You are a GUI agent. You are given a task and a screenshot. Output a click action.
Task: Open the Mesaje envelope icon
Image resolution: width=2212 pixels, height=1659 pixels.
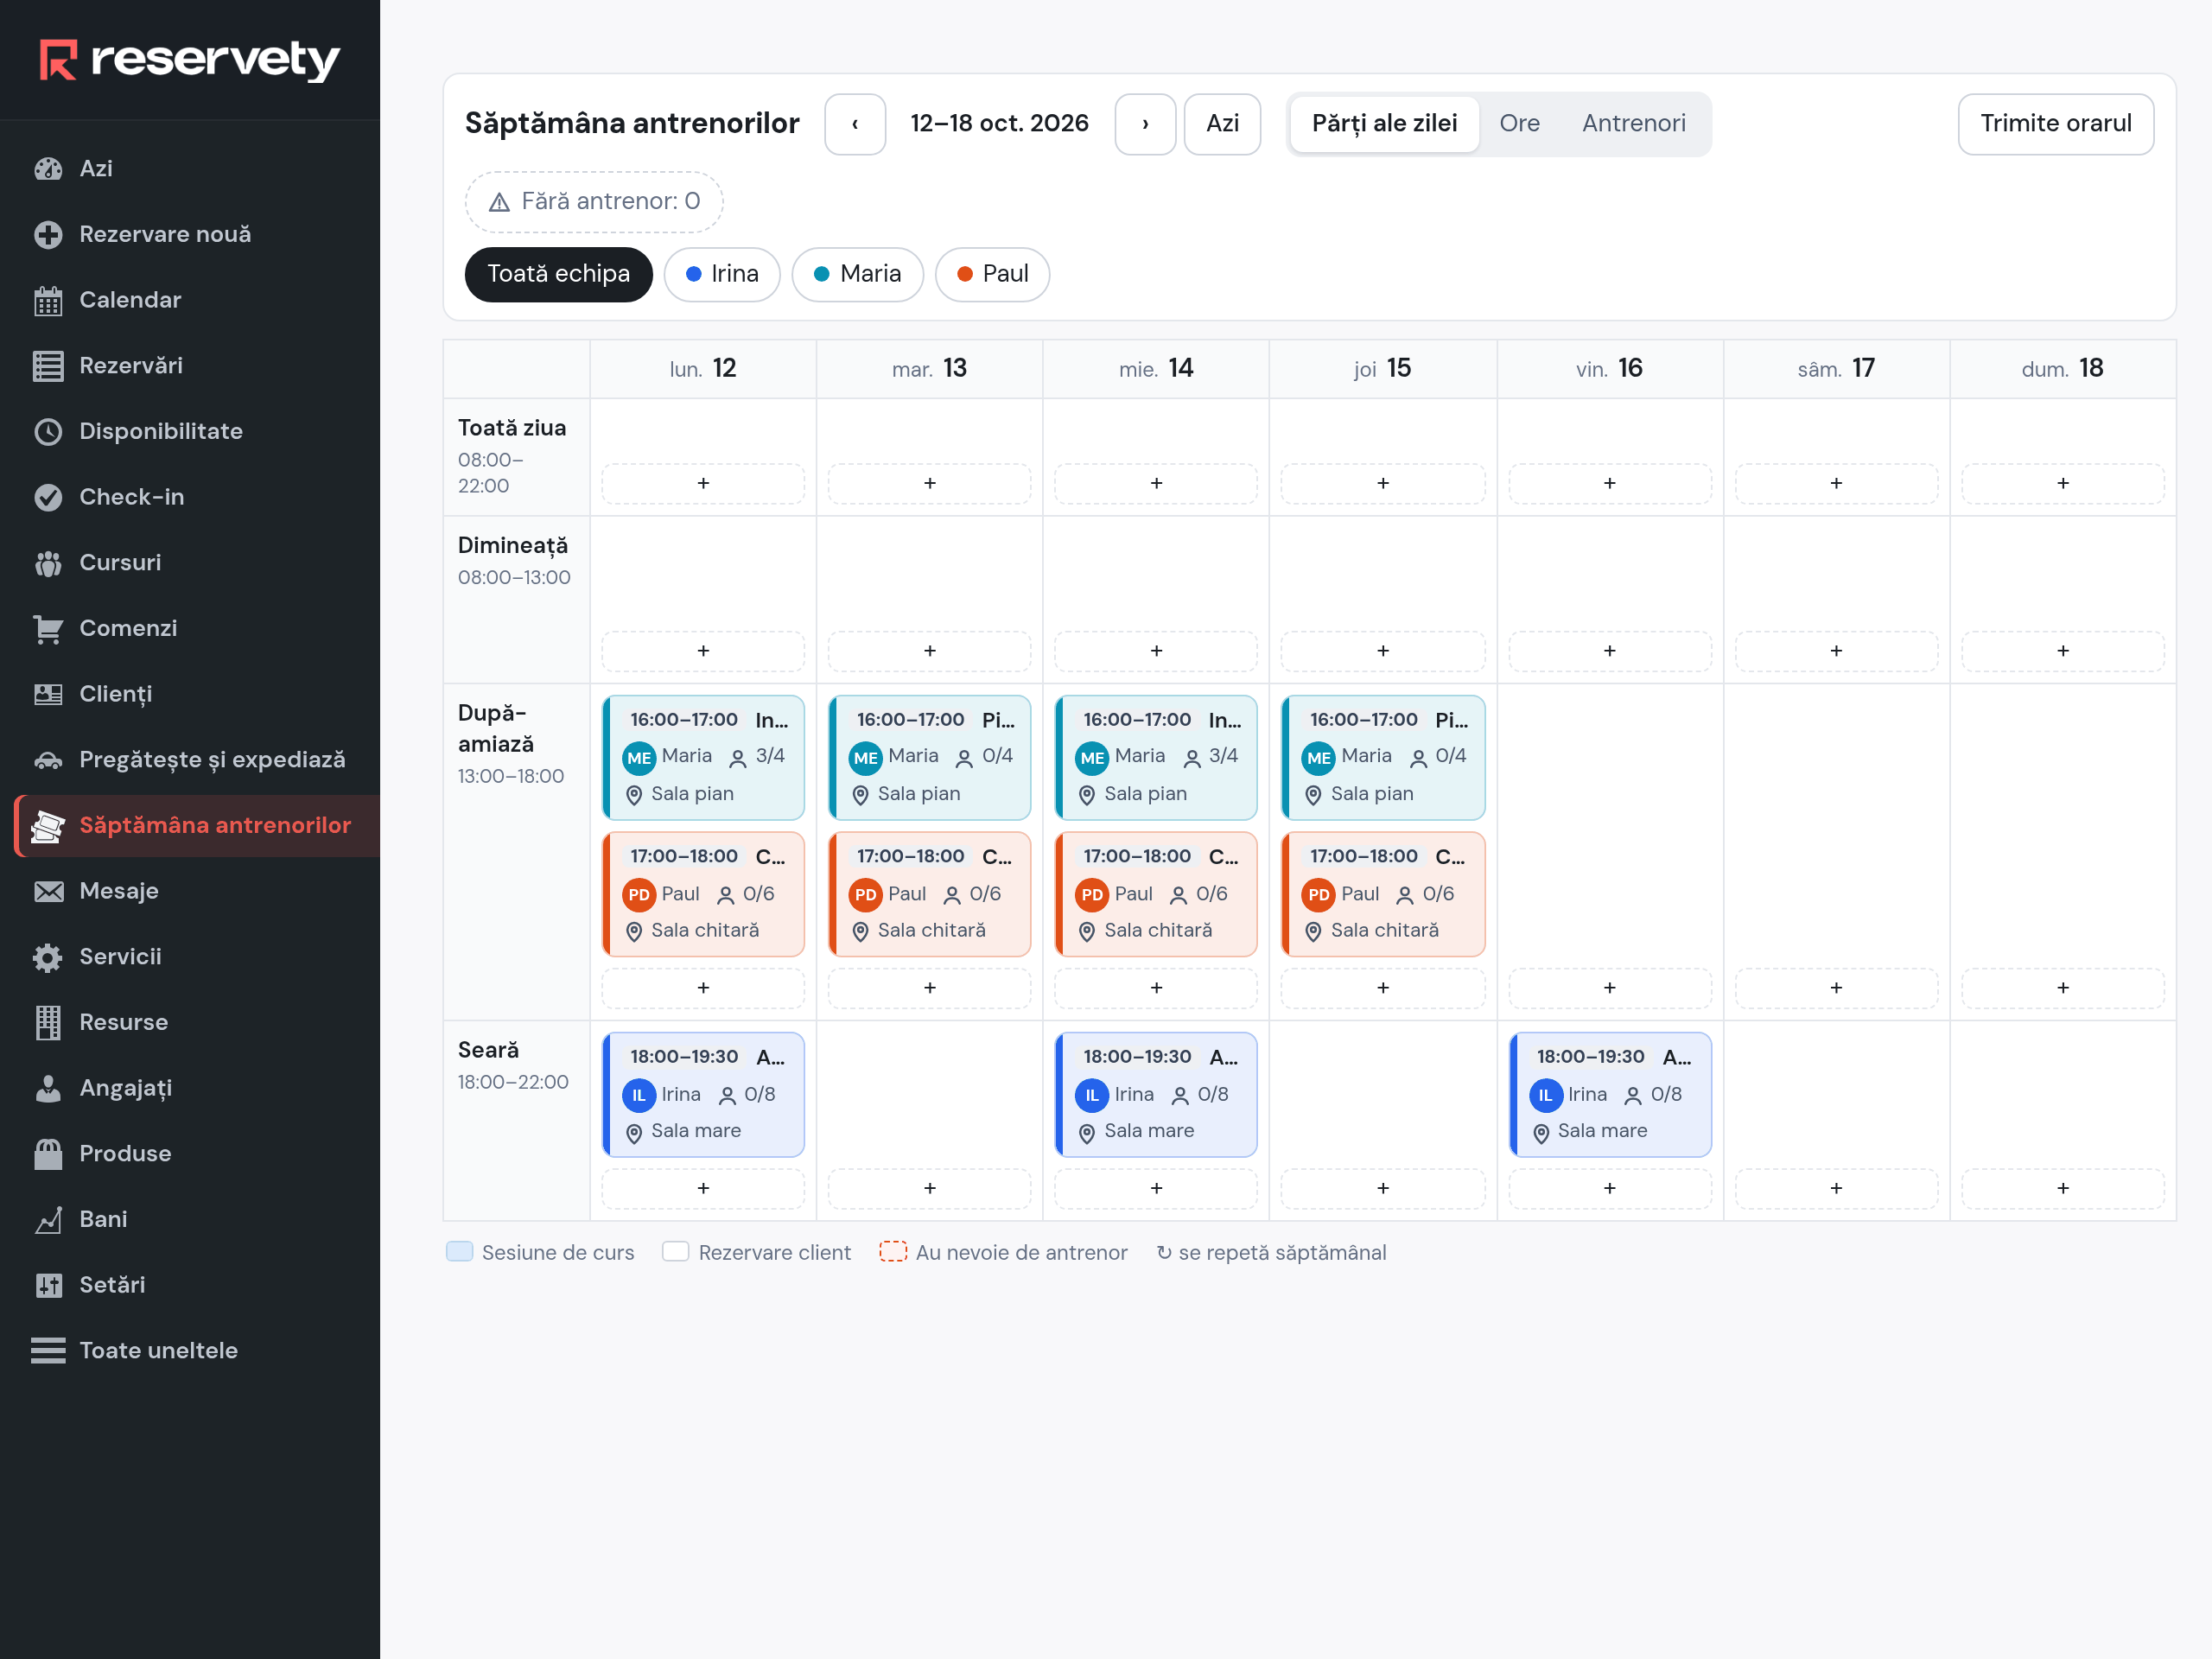coord(48,891)
